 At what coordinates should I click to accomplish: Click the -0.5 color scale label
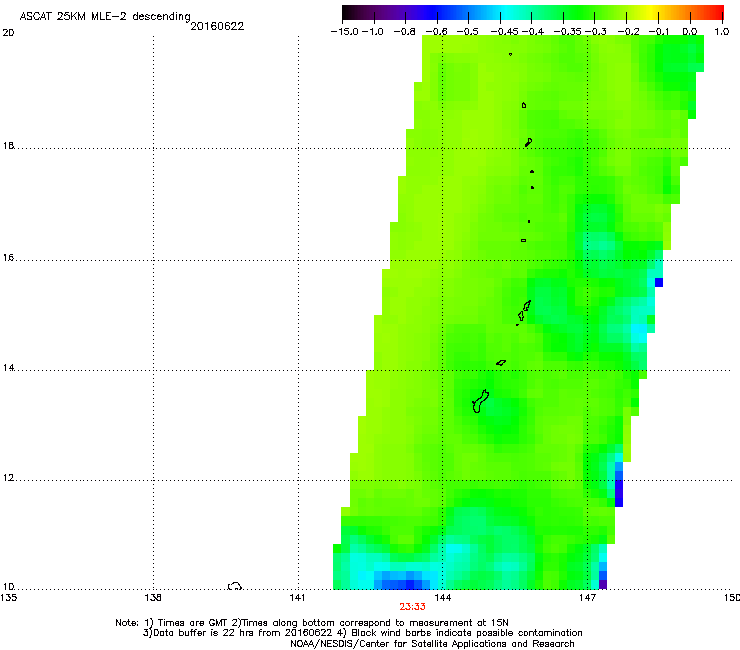click(468, 32)
